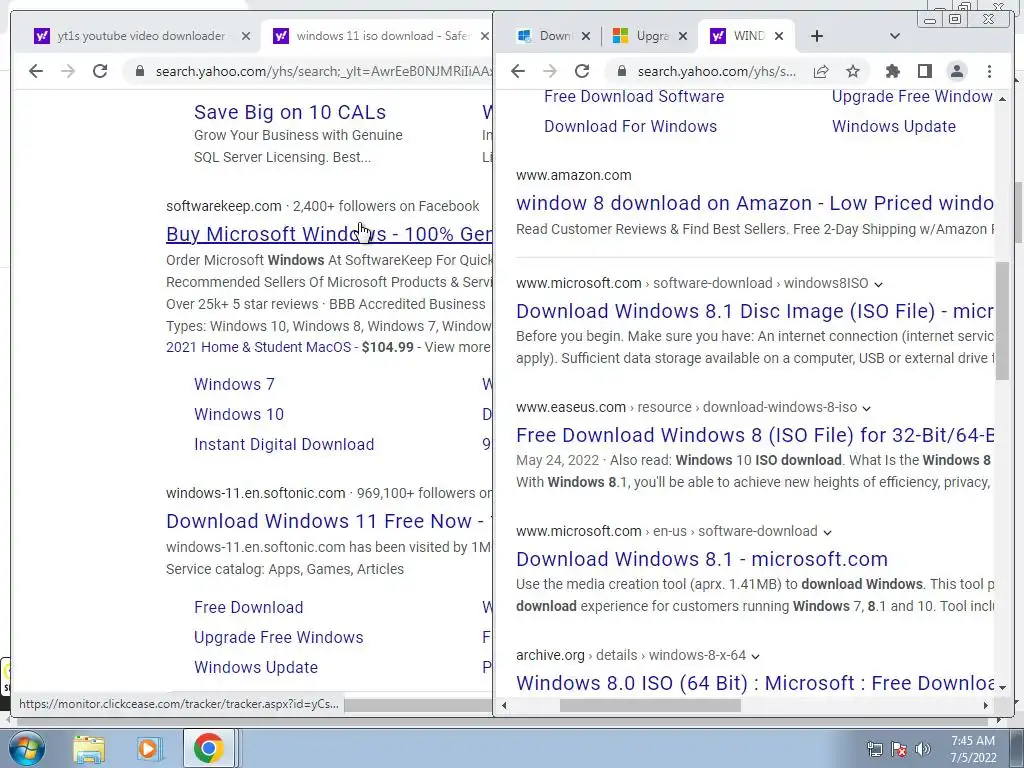Close the windows 11 iso download tab

pyautogui.click(x=485, y=37)
